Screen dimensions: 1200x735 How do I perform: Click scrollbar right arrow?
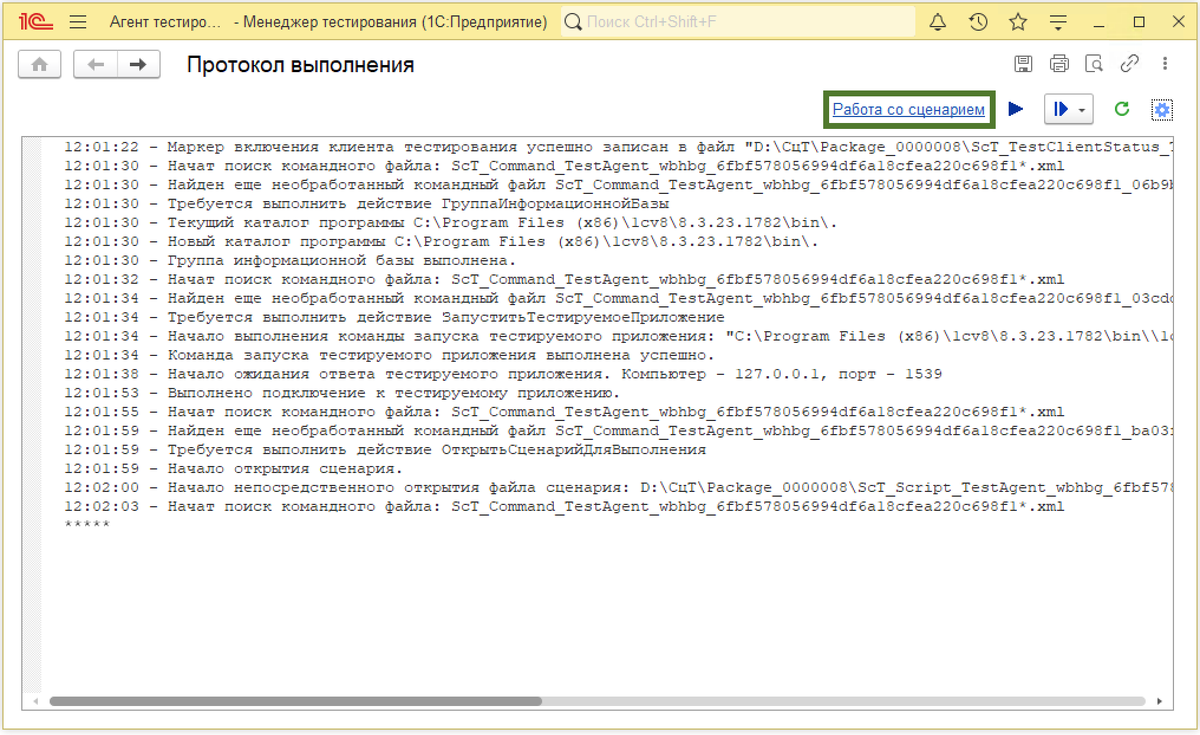point(1161,702)
